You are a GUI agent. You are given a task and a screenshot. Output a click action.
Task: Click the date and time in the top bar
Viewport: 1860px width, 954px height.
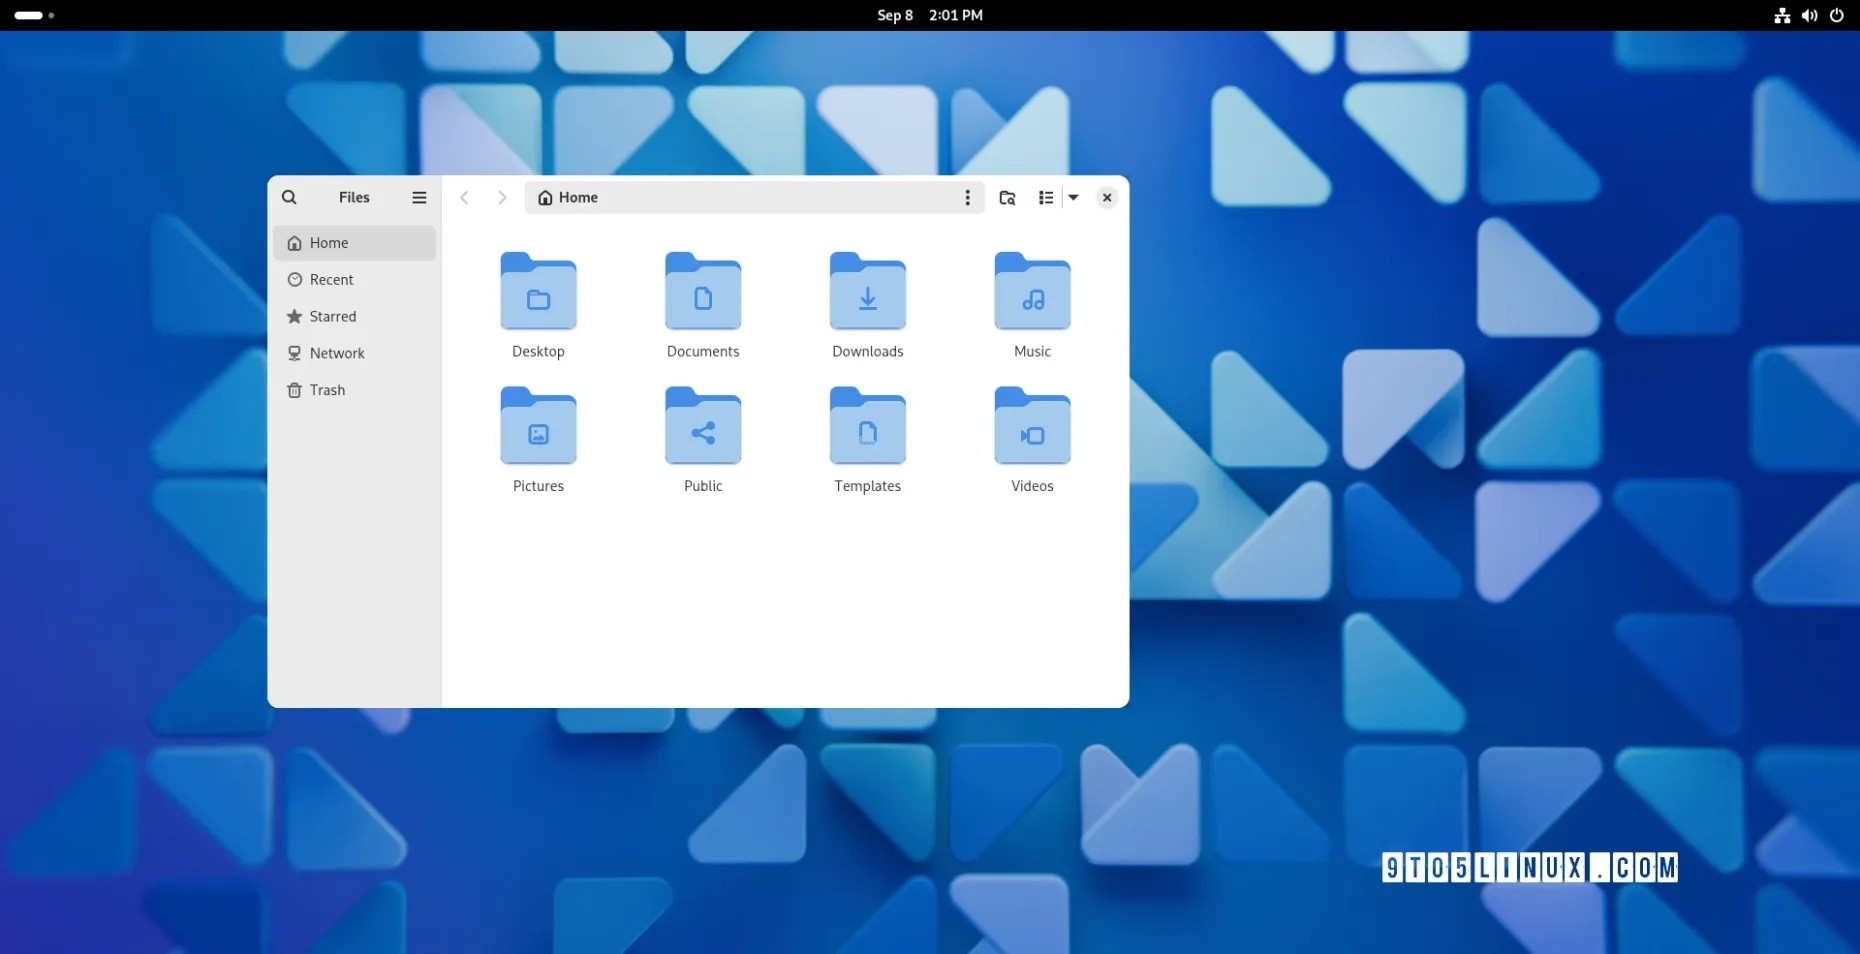coord(928,15)
